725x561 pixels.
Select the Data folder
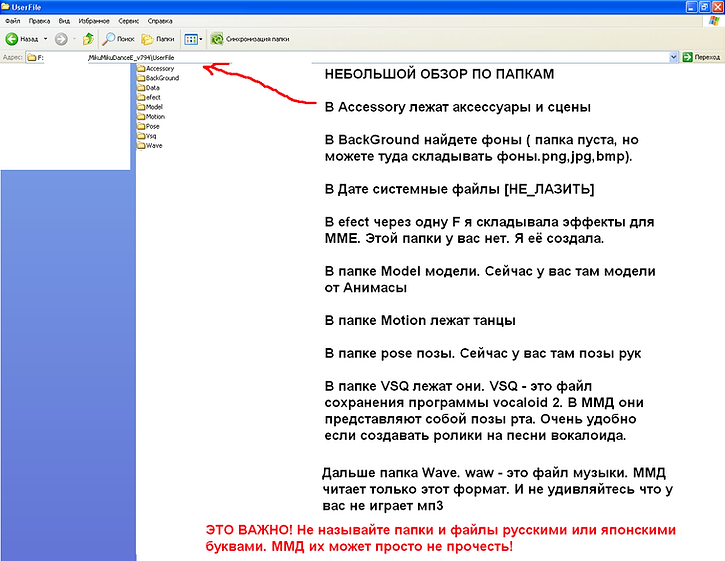click(148, 88)
